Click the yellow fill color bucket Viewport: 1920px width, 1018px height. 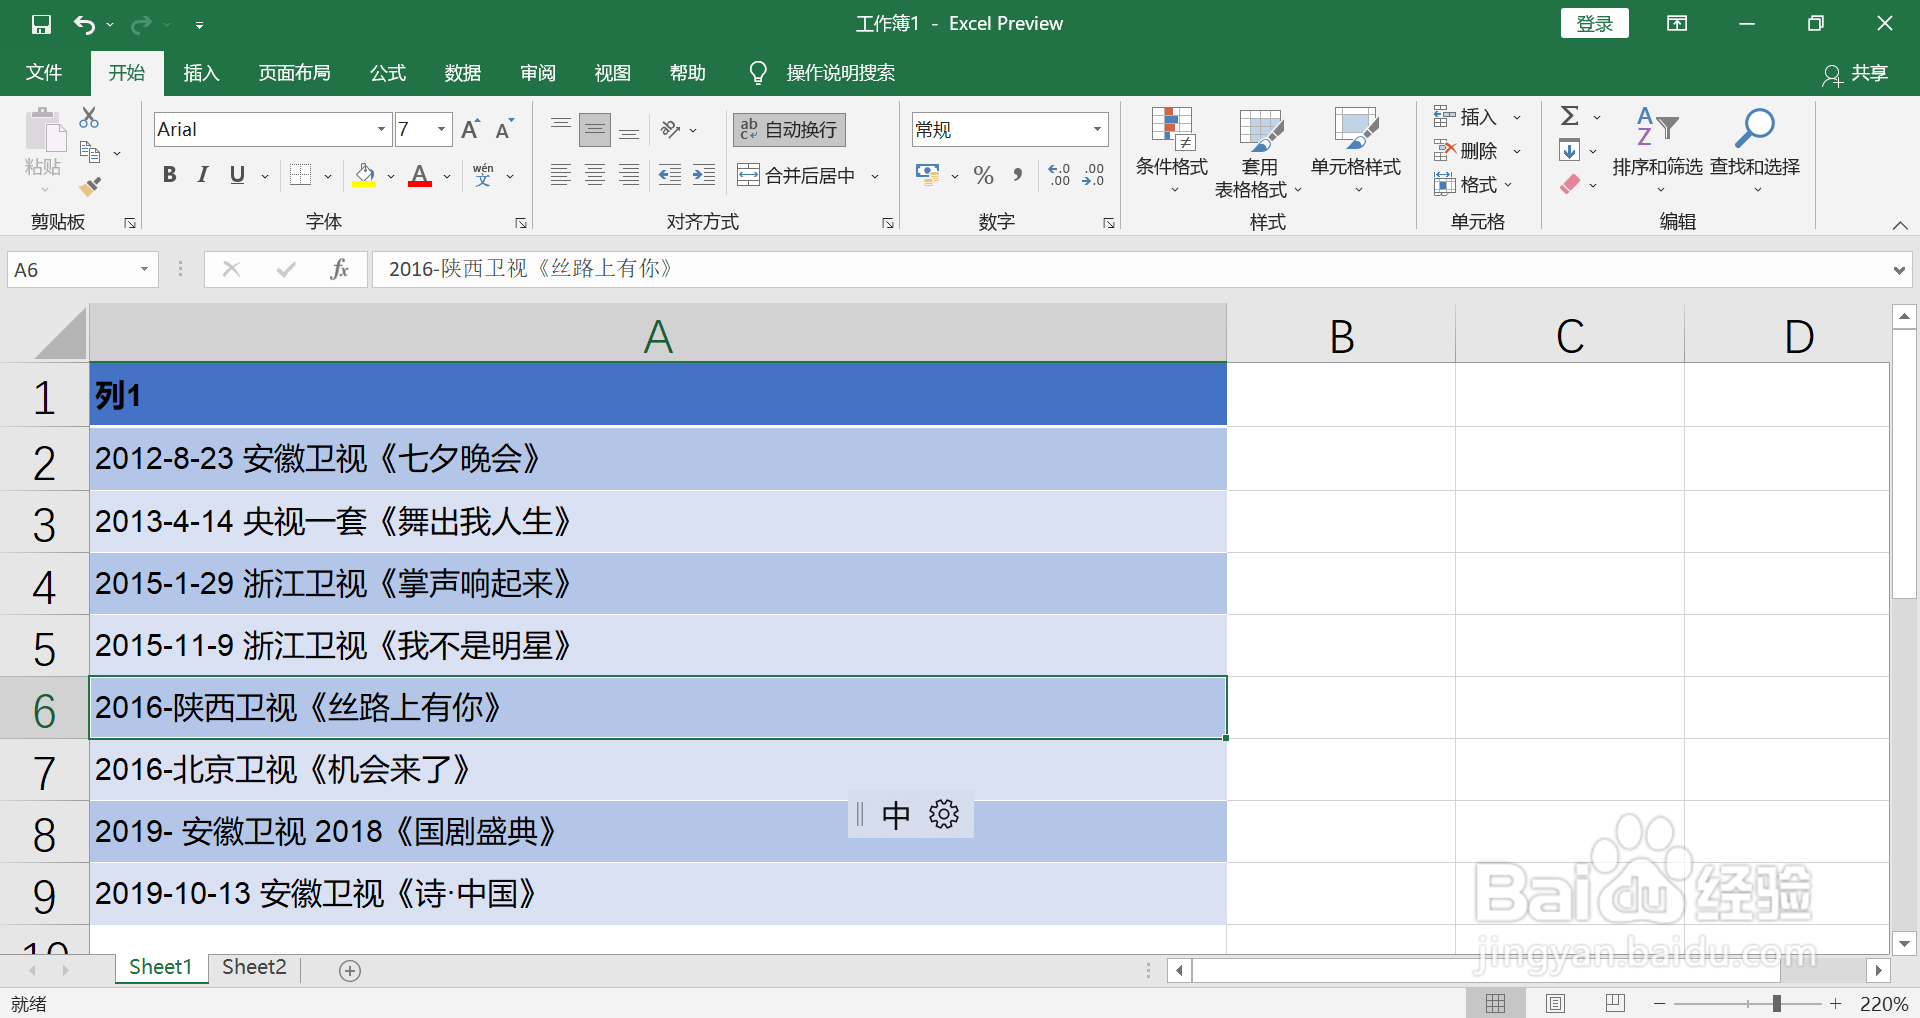(x=365, y=175)
